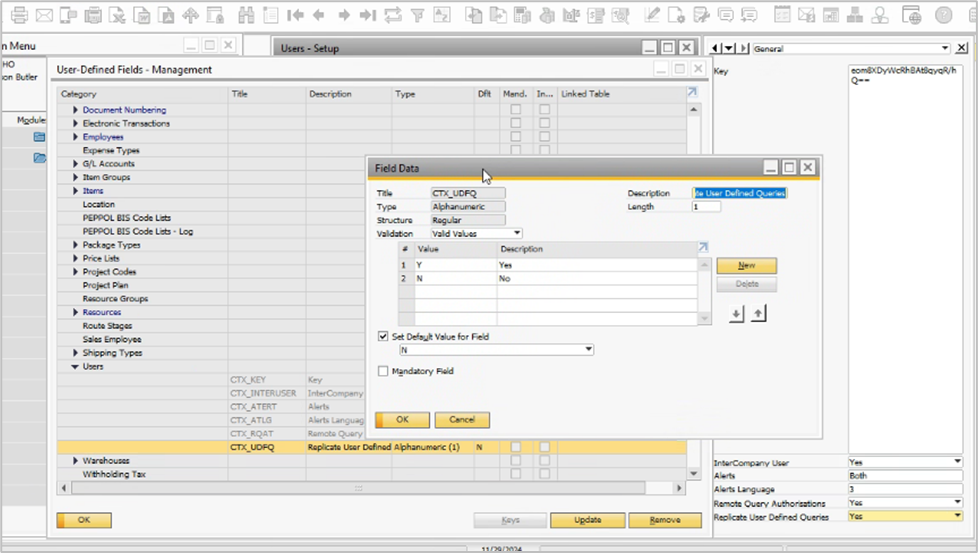Toggle Mandatory checkbox on CTX_UDFQ row

516,447
